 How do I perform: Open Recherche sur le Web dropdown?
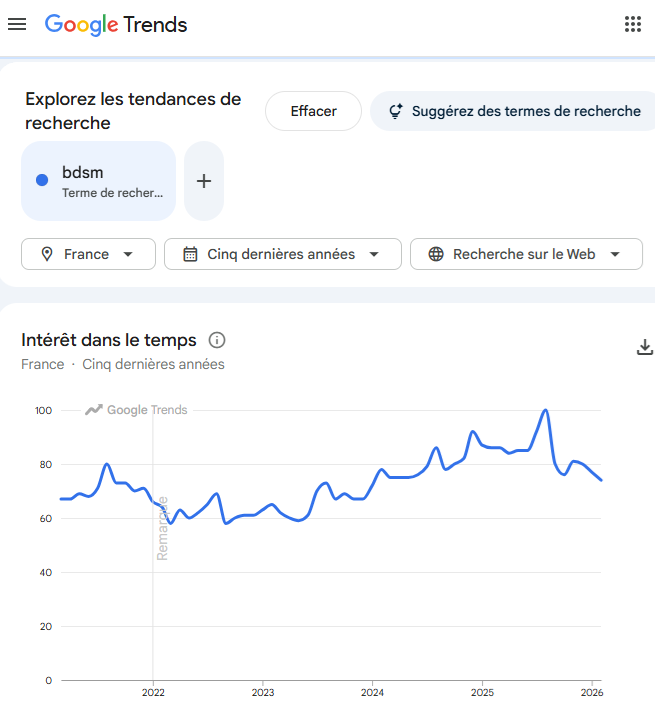point(526,254)
